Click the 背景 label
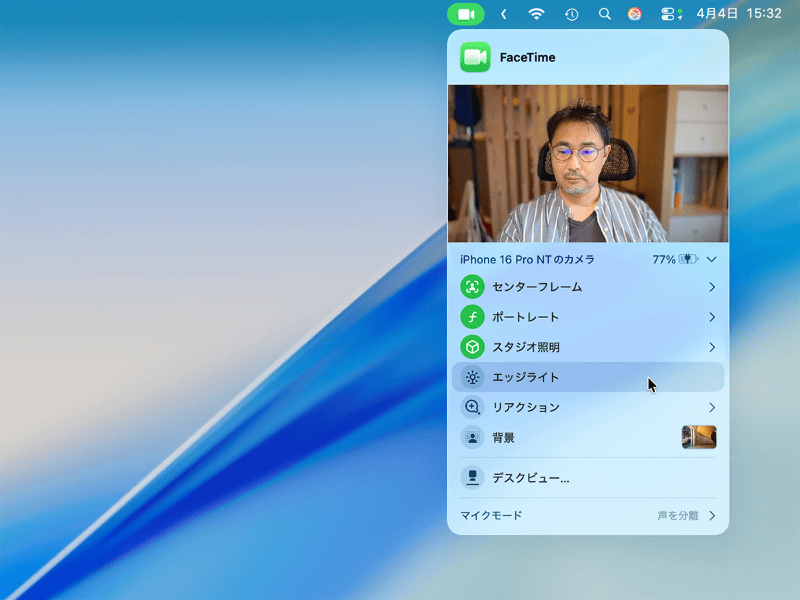The height and width of the screenshot is (600, 800). pyautogui.click(x=503, y=437)
